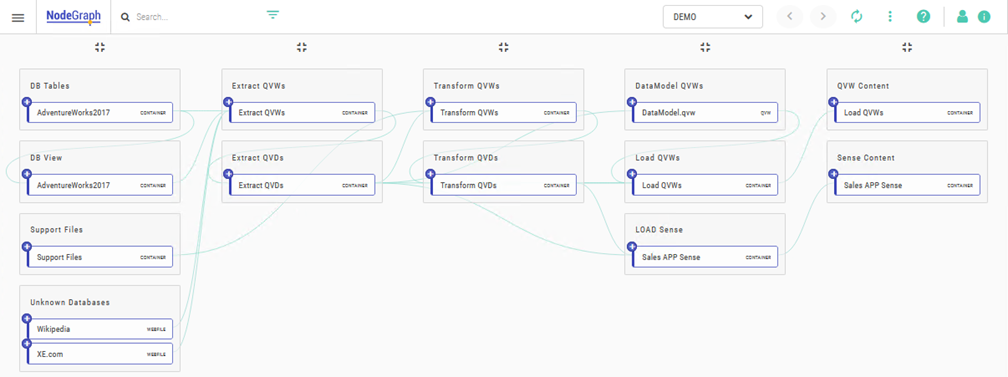Image resolution: width=1008 pixels, height=377 pixels.
Task: Expand plus on Extract QVDs node
Action: 228,174
